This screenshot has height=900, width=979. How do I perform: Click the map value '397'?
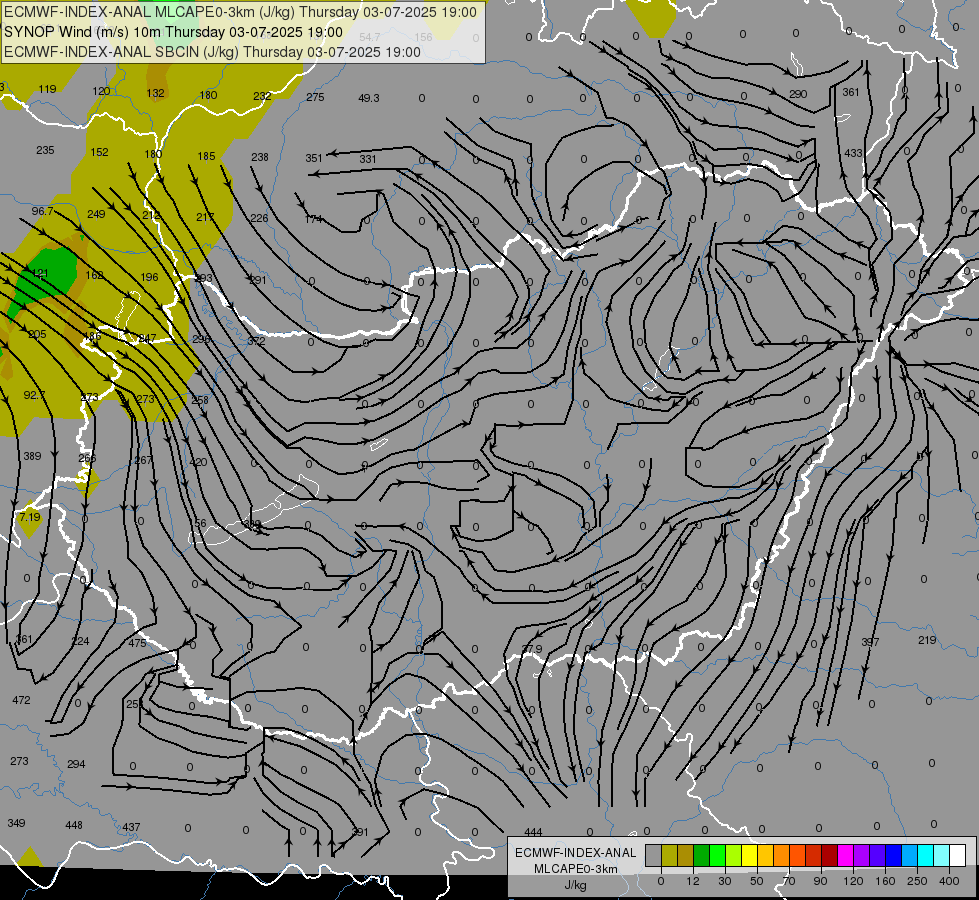click(x=870, y=642)
